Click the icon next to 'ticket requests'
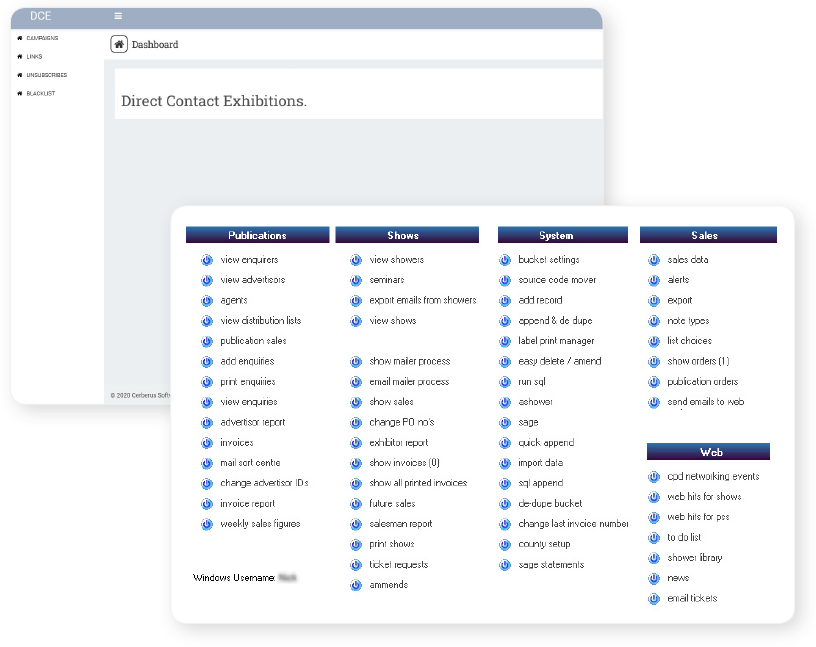Screen dimensions: 816x647 [x=355, y=564]
